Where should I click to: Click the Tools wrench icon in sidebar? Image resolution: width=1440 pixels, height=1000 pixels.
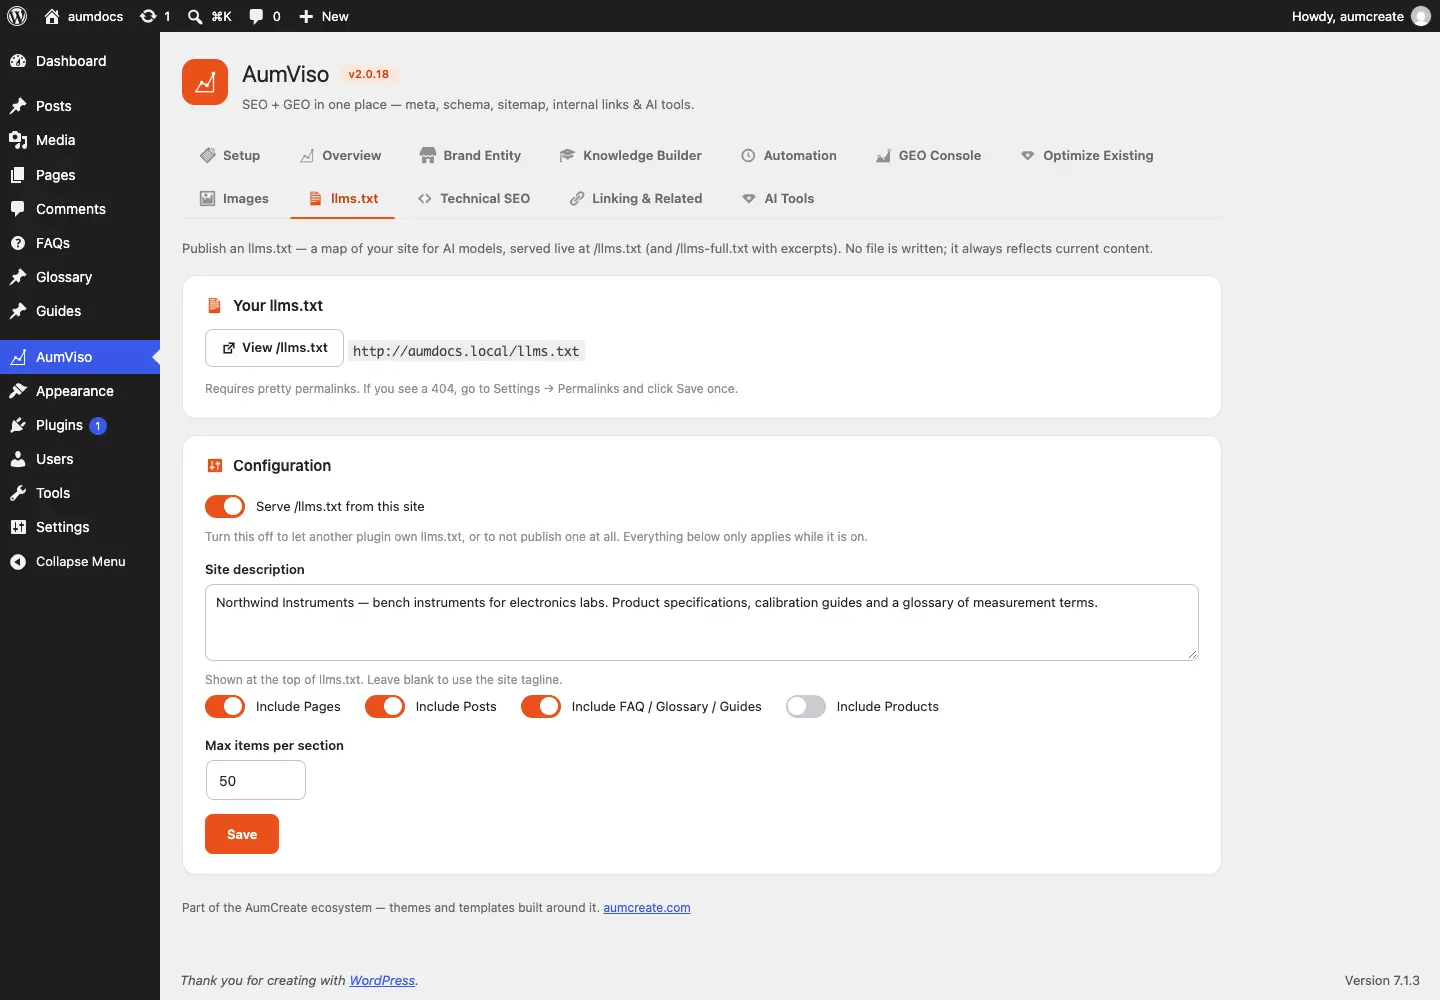coord(18,493)
